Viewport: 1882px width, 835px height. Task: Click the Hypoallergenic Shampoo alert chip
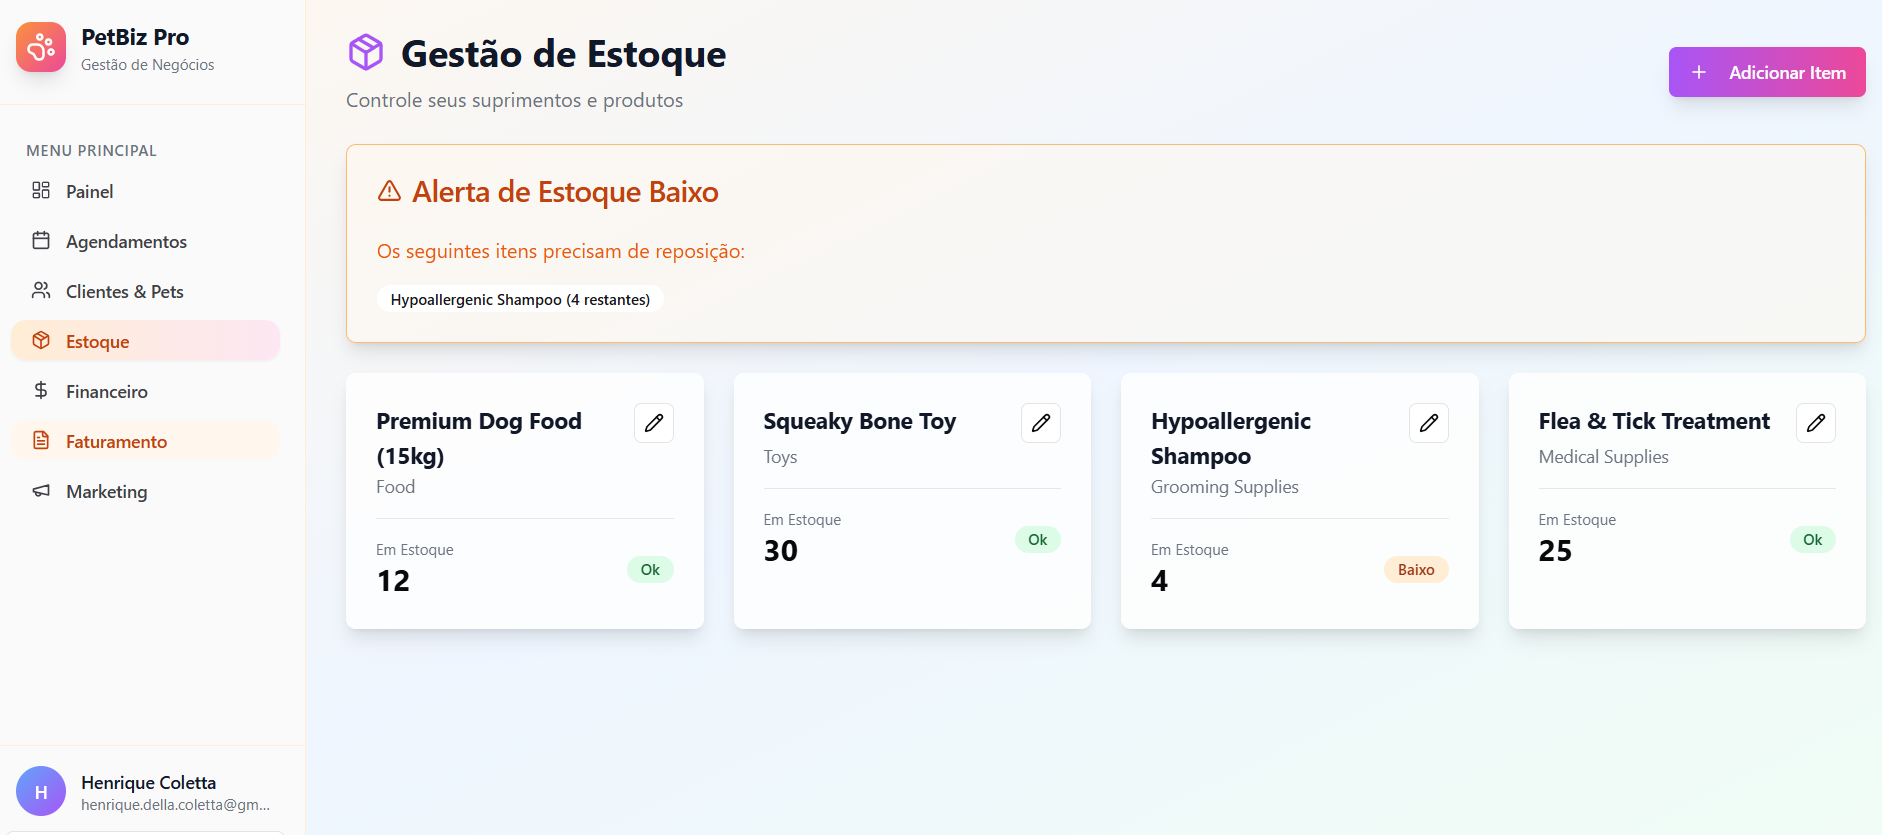(x=520, y=299)
